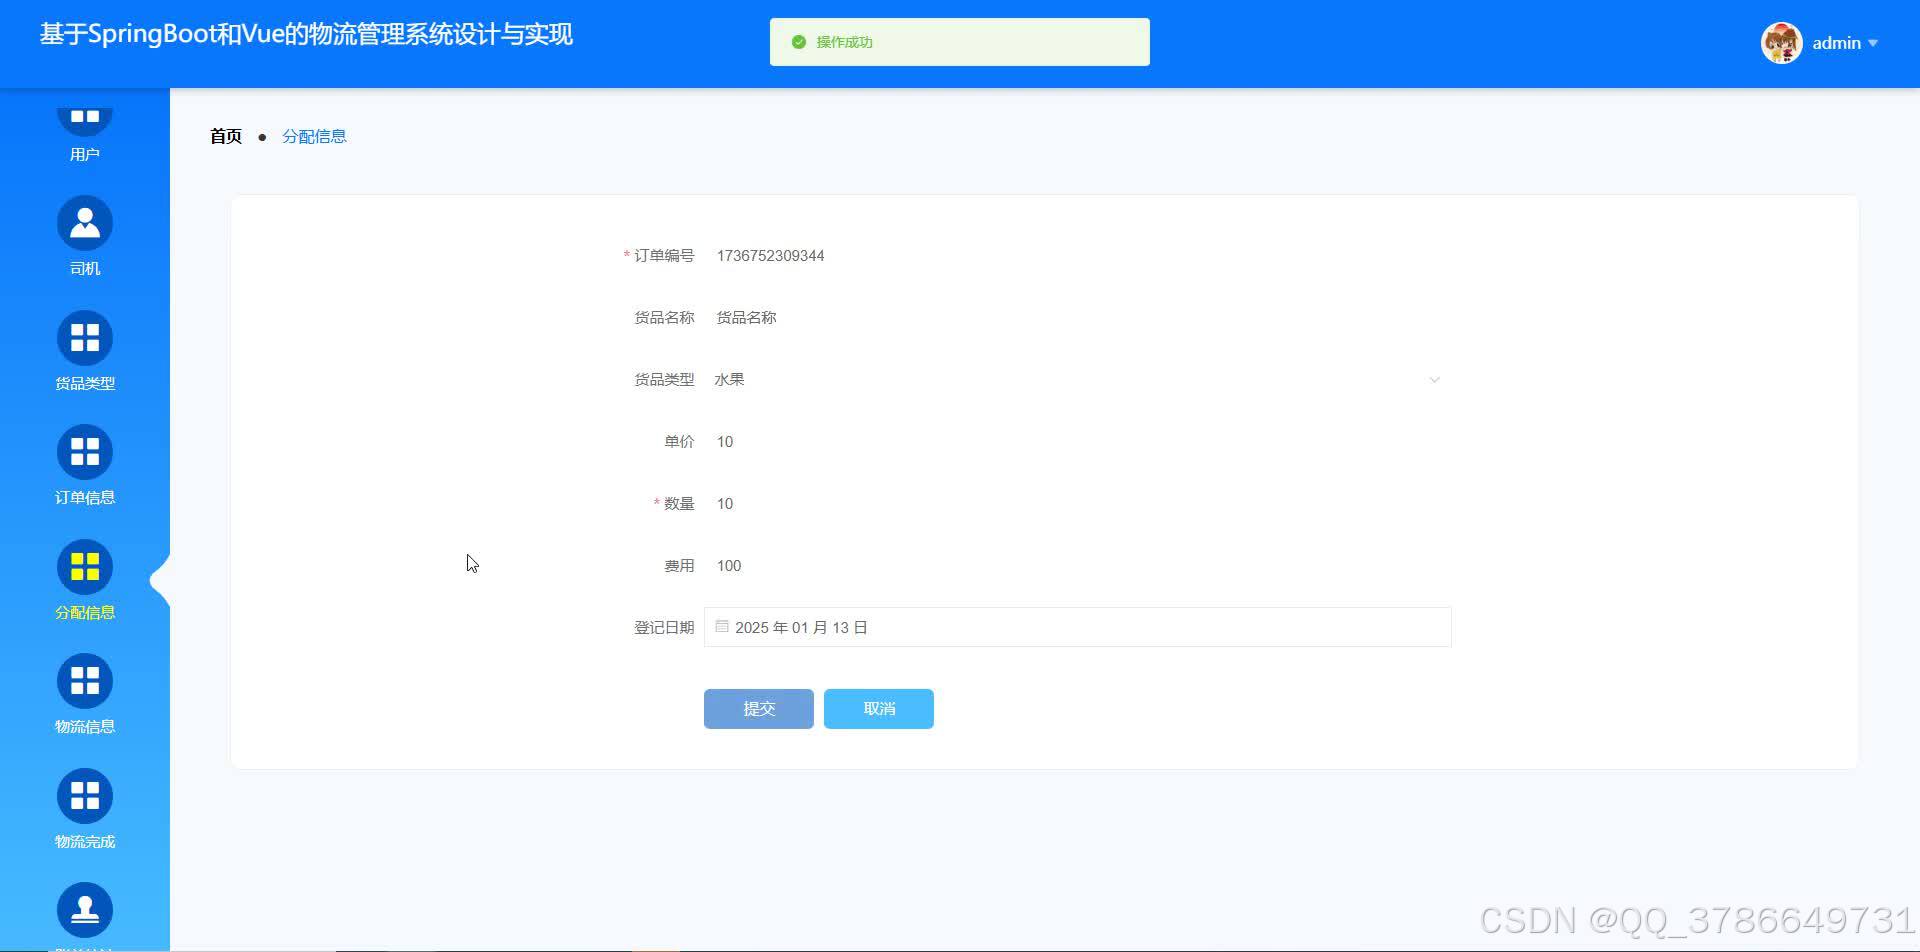Screen dimensions: 1920x952
Task: Click the admin avatar picture
Action: [1781, 43]
